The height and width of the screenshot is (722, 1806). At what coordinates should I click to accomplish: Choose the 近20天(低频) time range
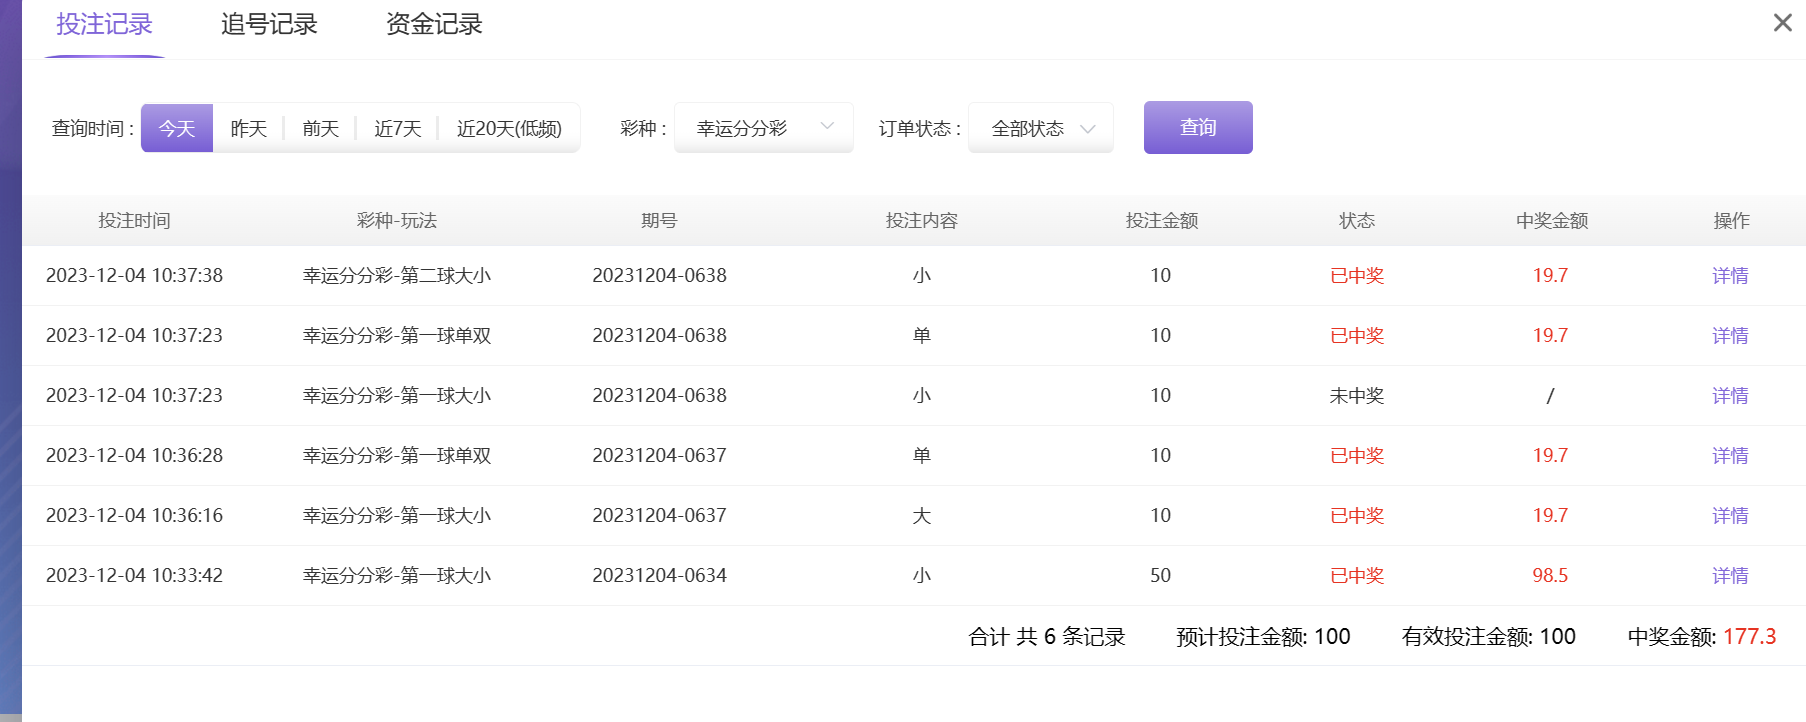tap(509, 129)
